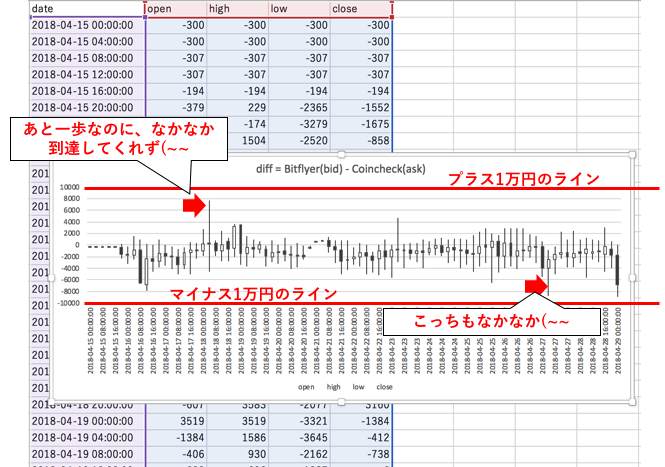This screenshot has width=665, height=467.
Task: Click the -2000 label on chart's vertical axis
Action: (70, 257)
